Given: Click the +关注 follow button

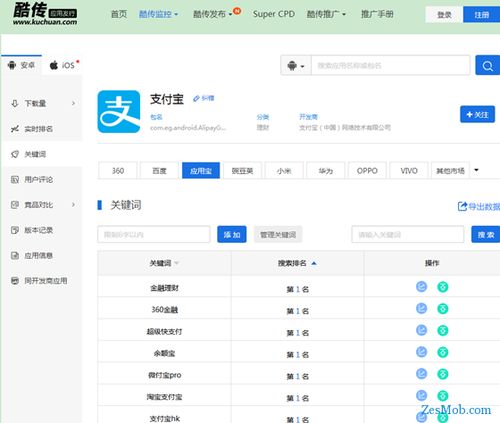Looking at the screenshot, I should (477, 114).
